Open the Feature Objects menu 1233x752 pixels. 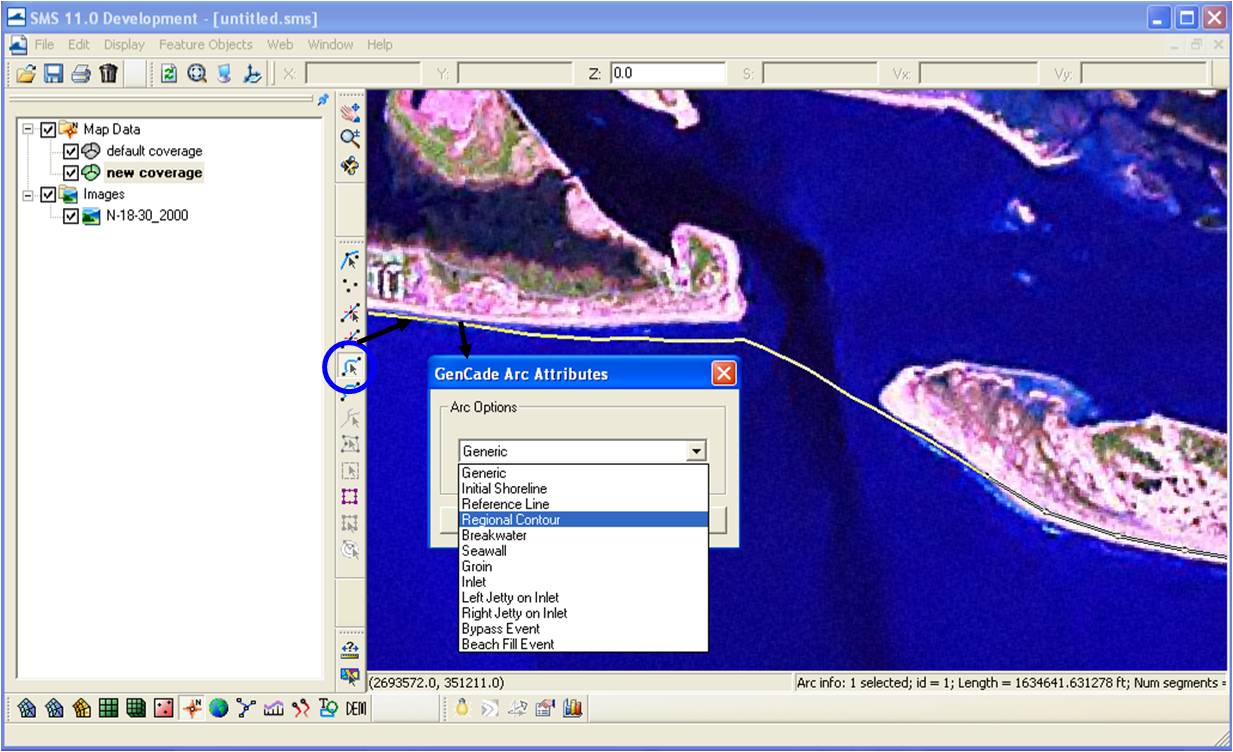click(x=207, y=44)
